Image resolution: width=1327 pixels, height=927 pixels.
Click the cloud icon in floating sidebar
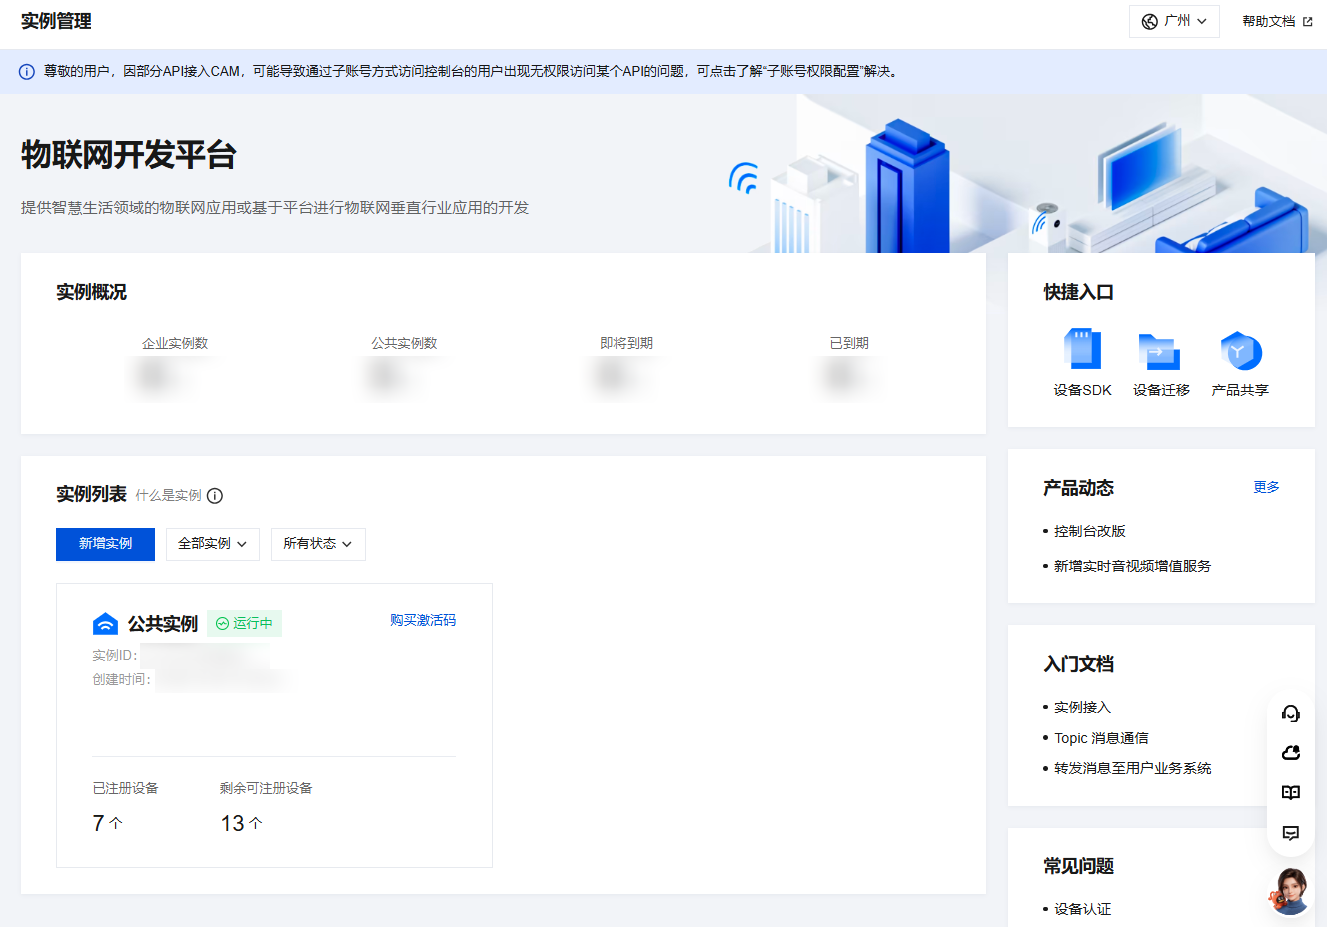[x=1290, y=752]
